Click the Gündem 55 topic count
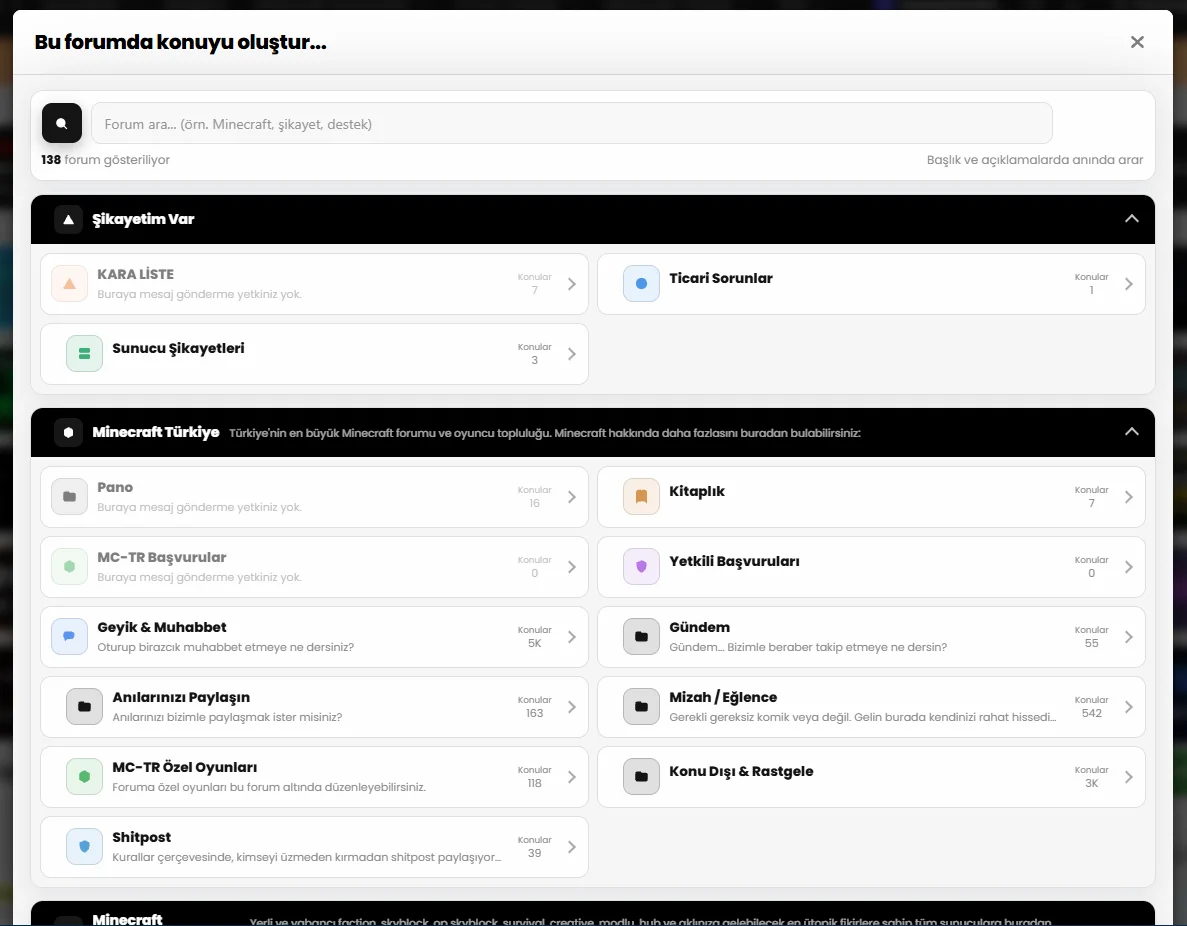 1092,643
